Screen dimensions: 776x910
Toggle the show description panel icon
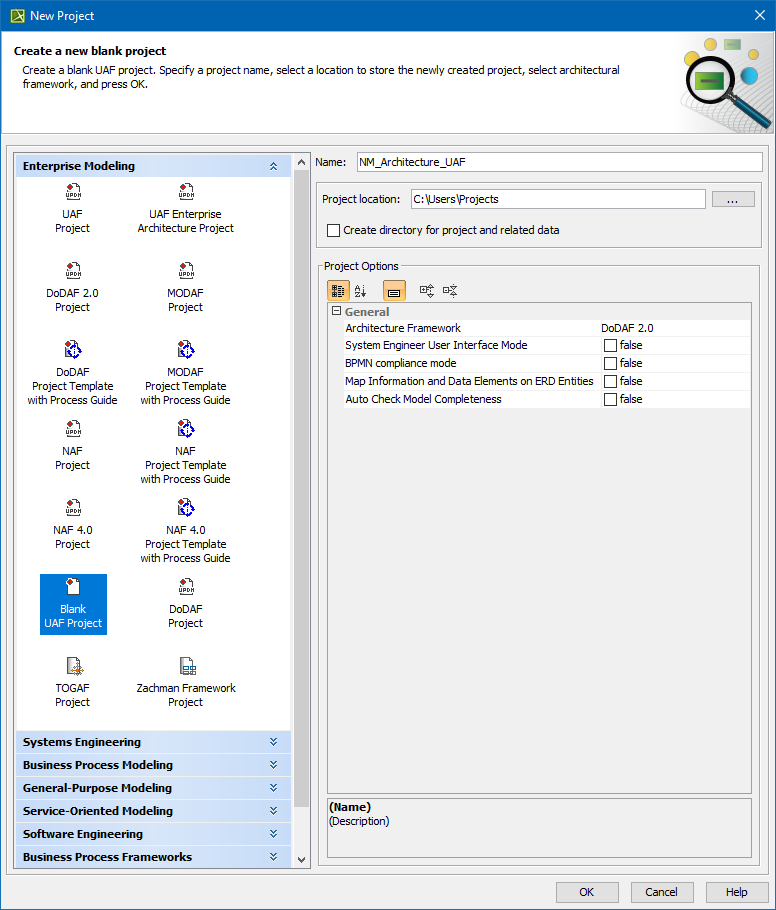click(x=394, y=291)
